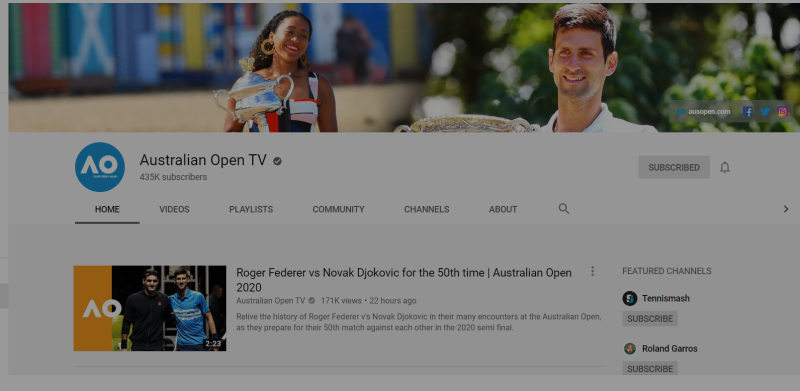The image size is (800, 391).
Task: Subscribe to Tennismash
Action: point(650,319)
